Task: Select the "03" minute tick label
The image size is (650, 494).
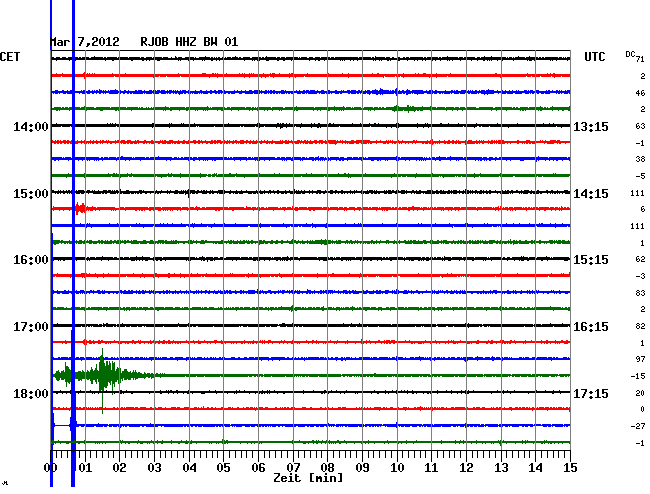Action: (154, 468)
